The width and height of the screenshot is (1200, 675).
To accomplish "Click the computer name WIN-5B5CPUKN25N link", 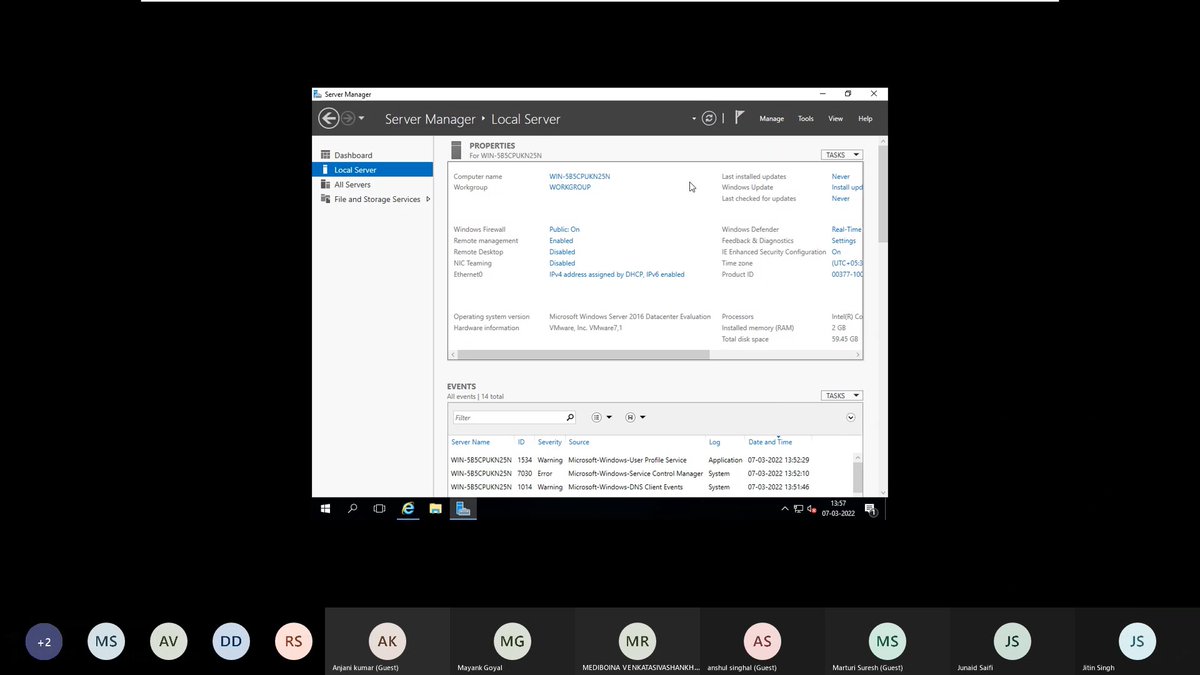I will click(x=579, y=176).
